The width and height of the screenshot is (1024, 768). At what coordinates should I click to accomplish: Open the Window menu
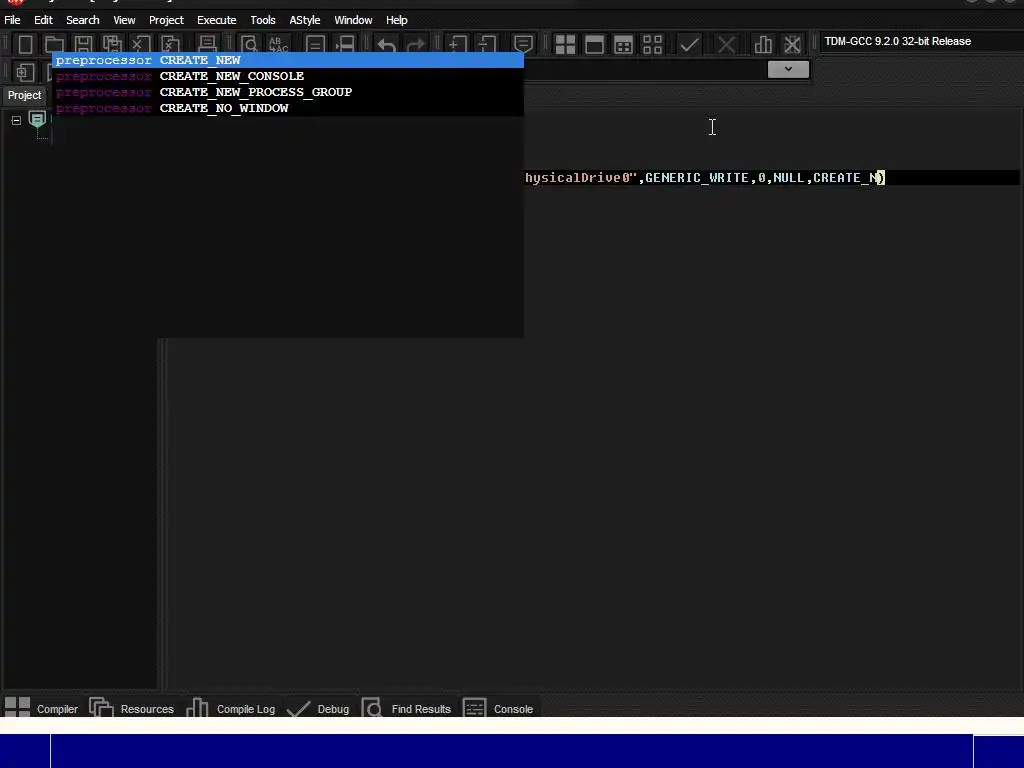click(353, 20)
